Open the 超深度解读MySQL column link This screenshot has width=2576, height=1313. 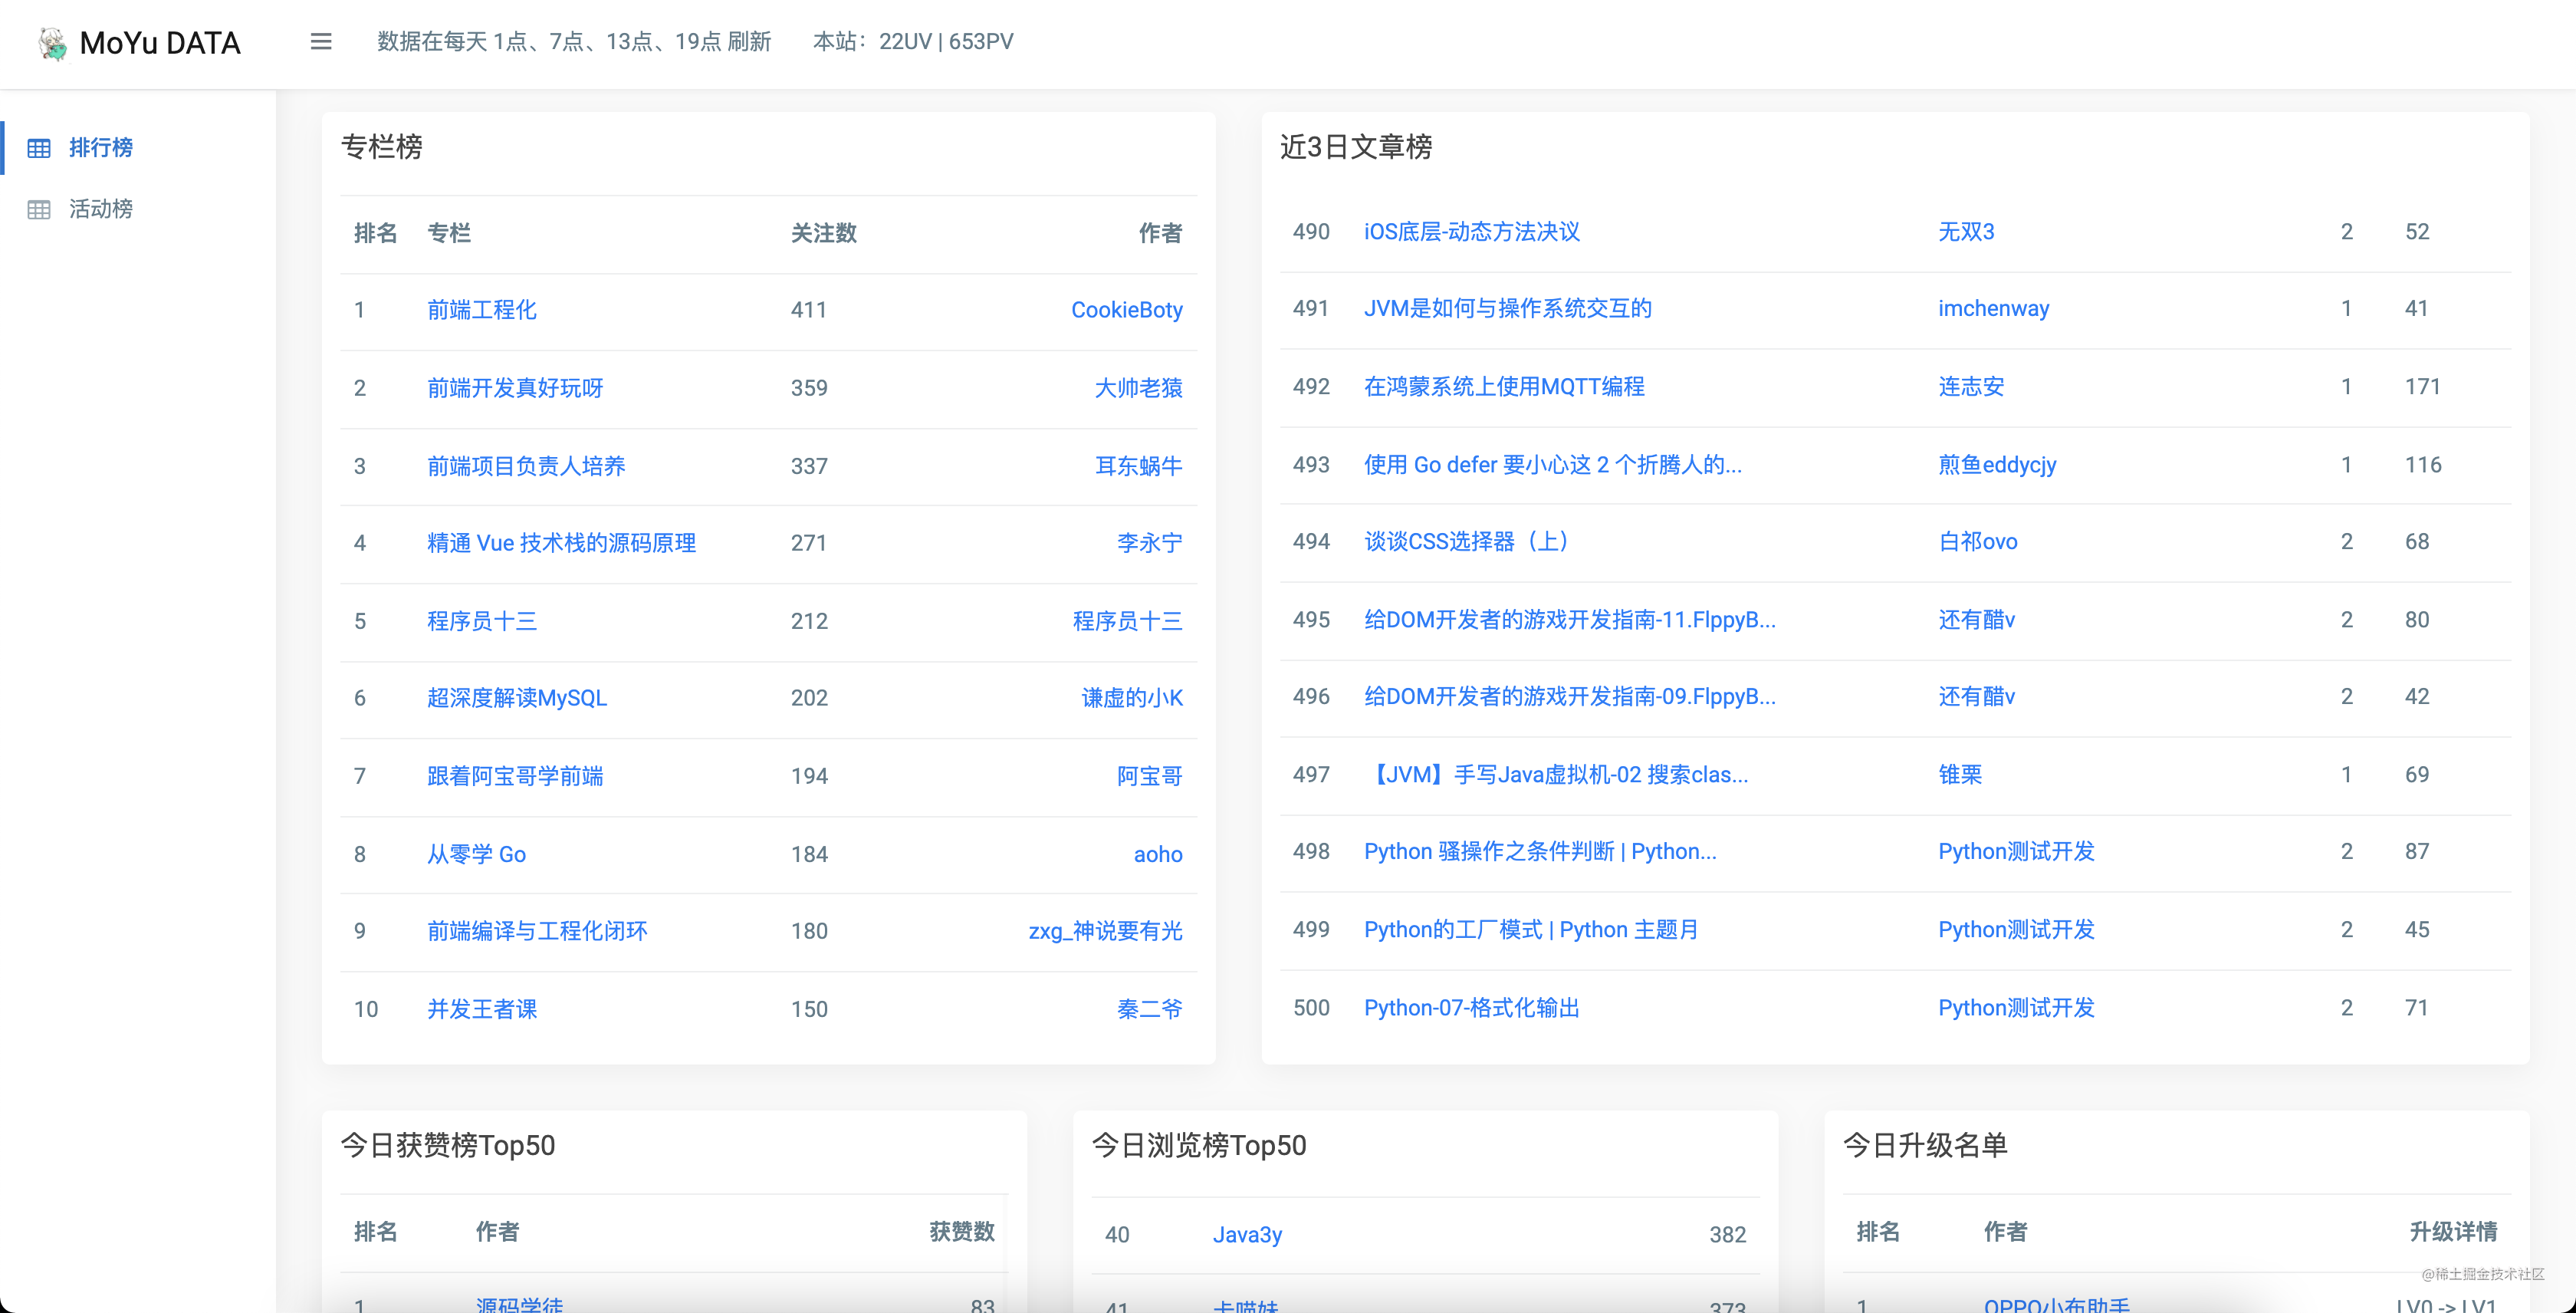click(x=516, y=698)
